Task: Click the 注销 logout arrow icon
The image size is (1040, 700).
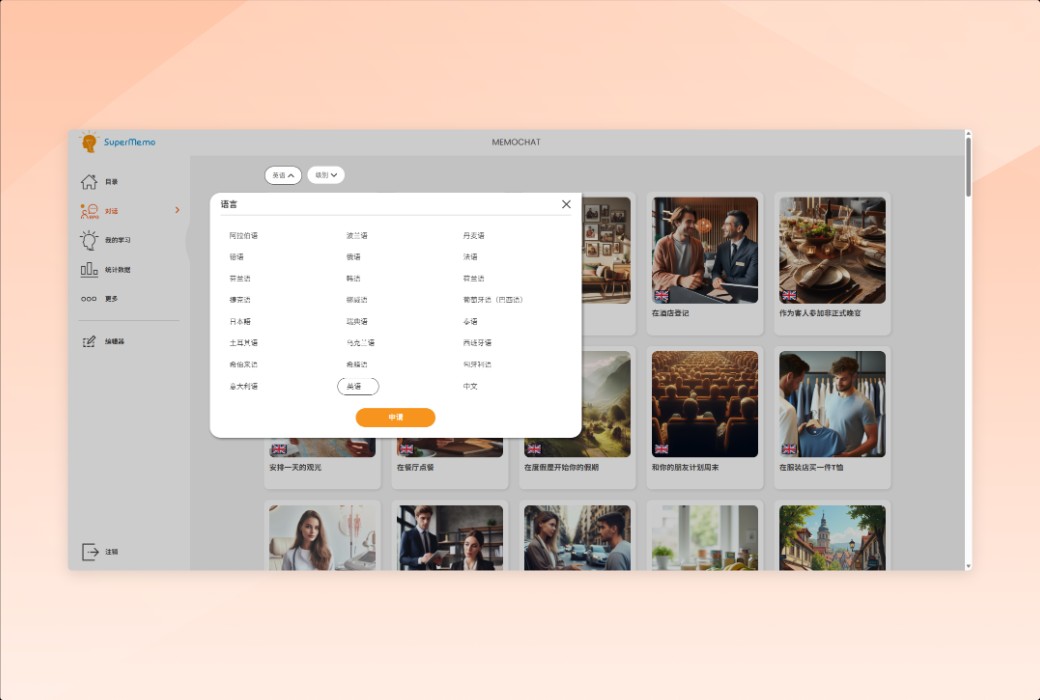Action: pyautogui.click(x=90, y=552)
